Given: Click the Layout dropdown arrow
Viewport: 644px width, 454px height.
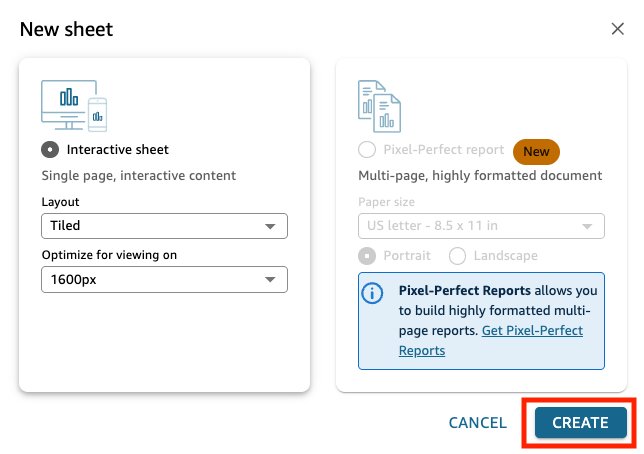Looking at the screenshot, I should (270, 226).
